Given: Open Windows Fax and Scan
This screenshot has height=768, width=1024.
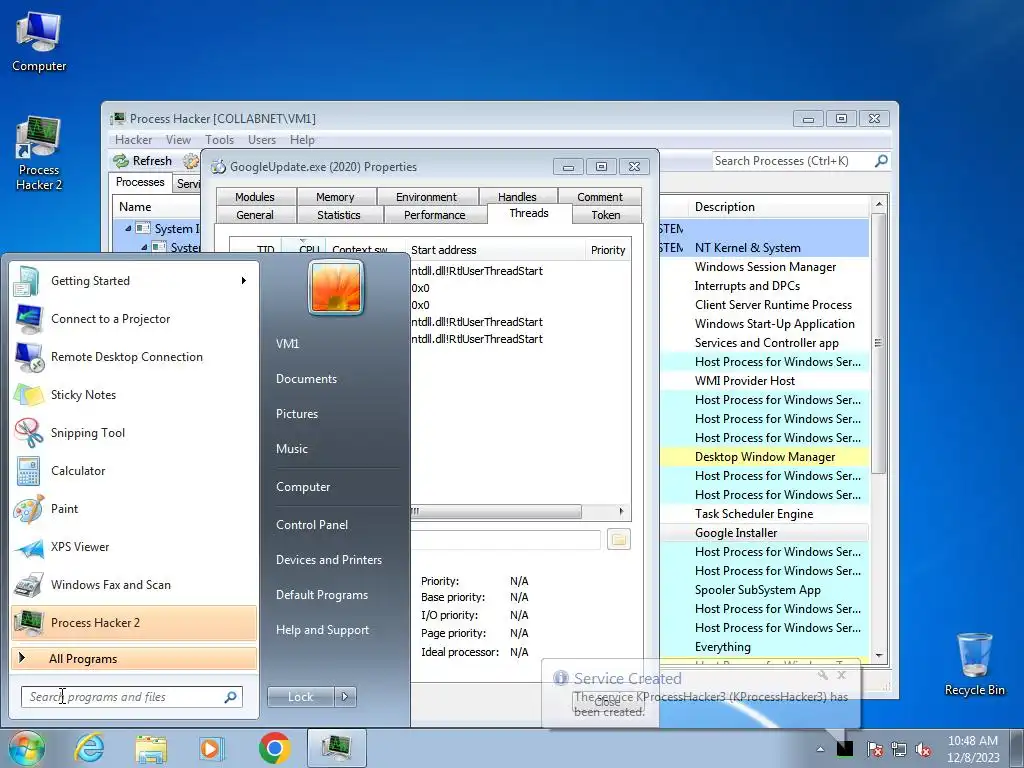Looking at the screenshot, I should click(134, 584).
